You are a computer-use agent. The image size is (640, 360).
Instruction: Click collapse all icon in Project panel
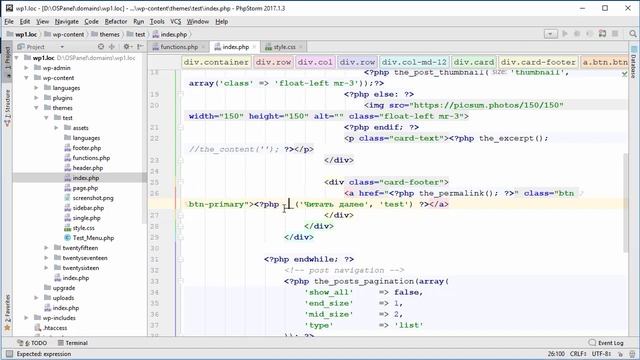pyautogui.click(x=112, y=47)
